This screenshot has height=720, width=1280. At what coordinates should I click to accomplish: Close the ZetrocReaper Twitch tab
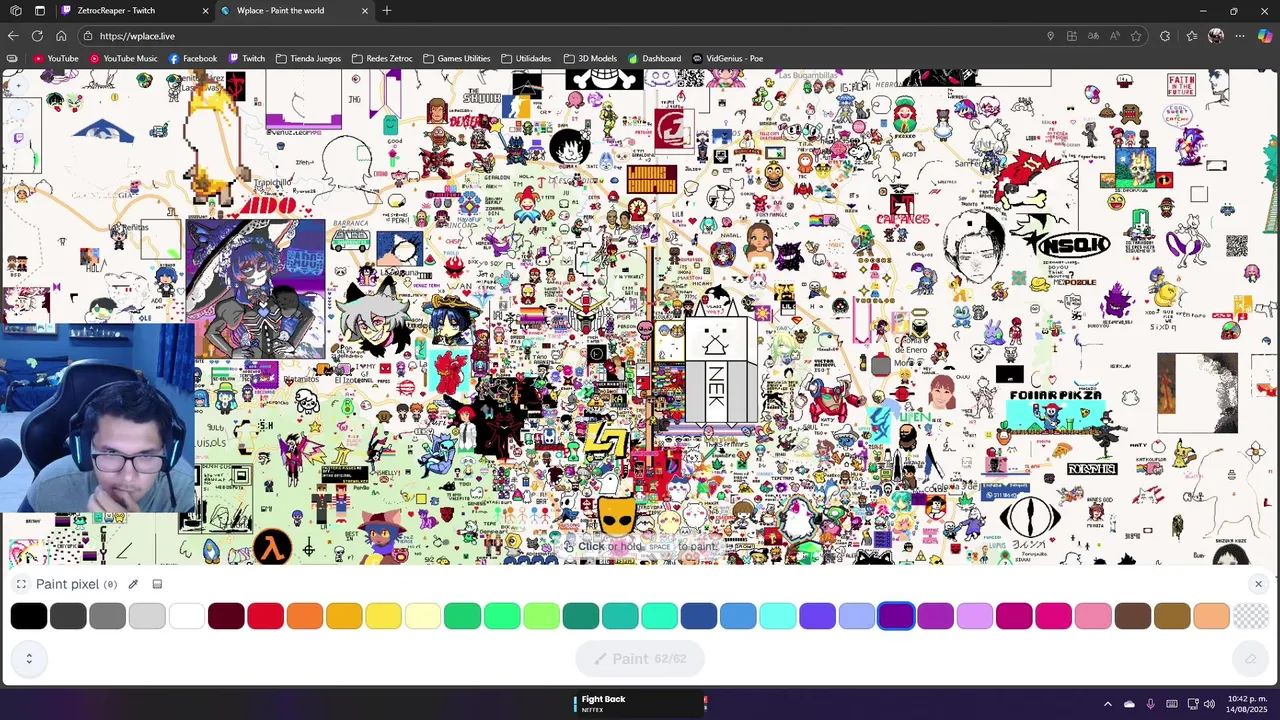tap(206, 11)
